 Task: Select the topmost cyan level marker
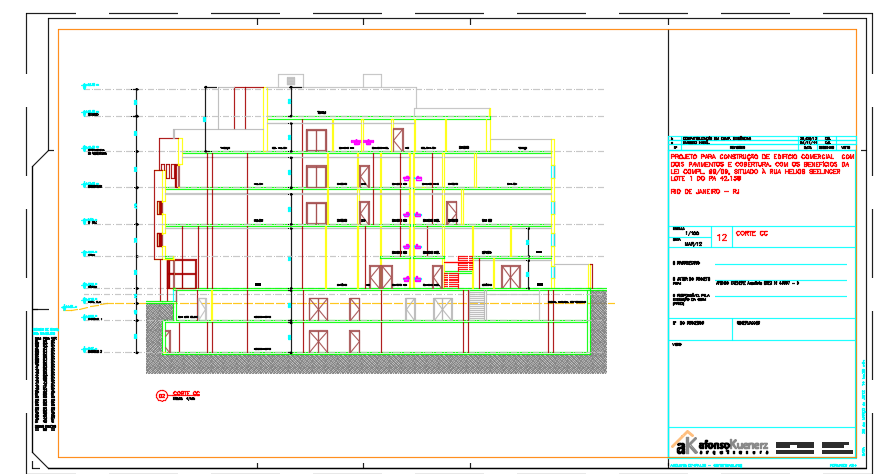tap(87, 86)
